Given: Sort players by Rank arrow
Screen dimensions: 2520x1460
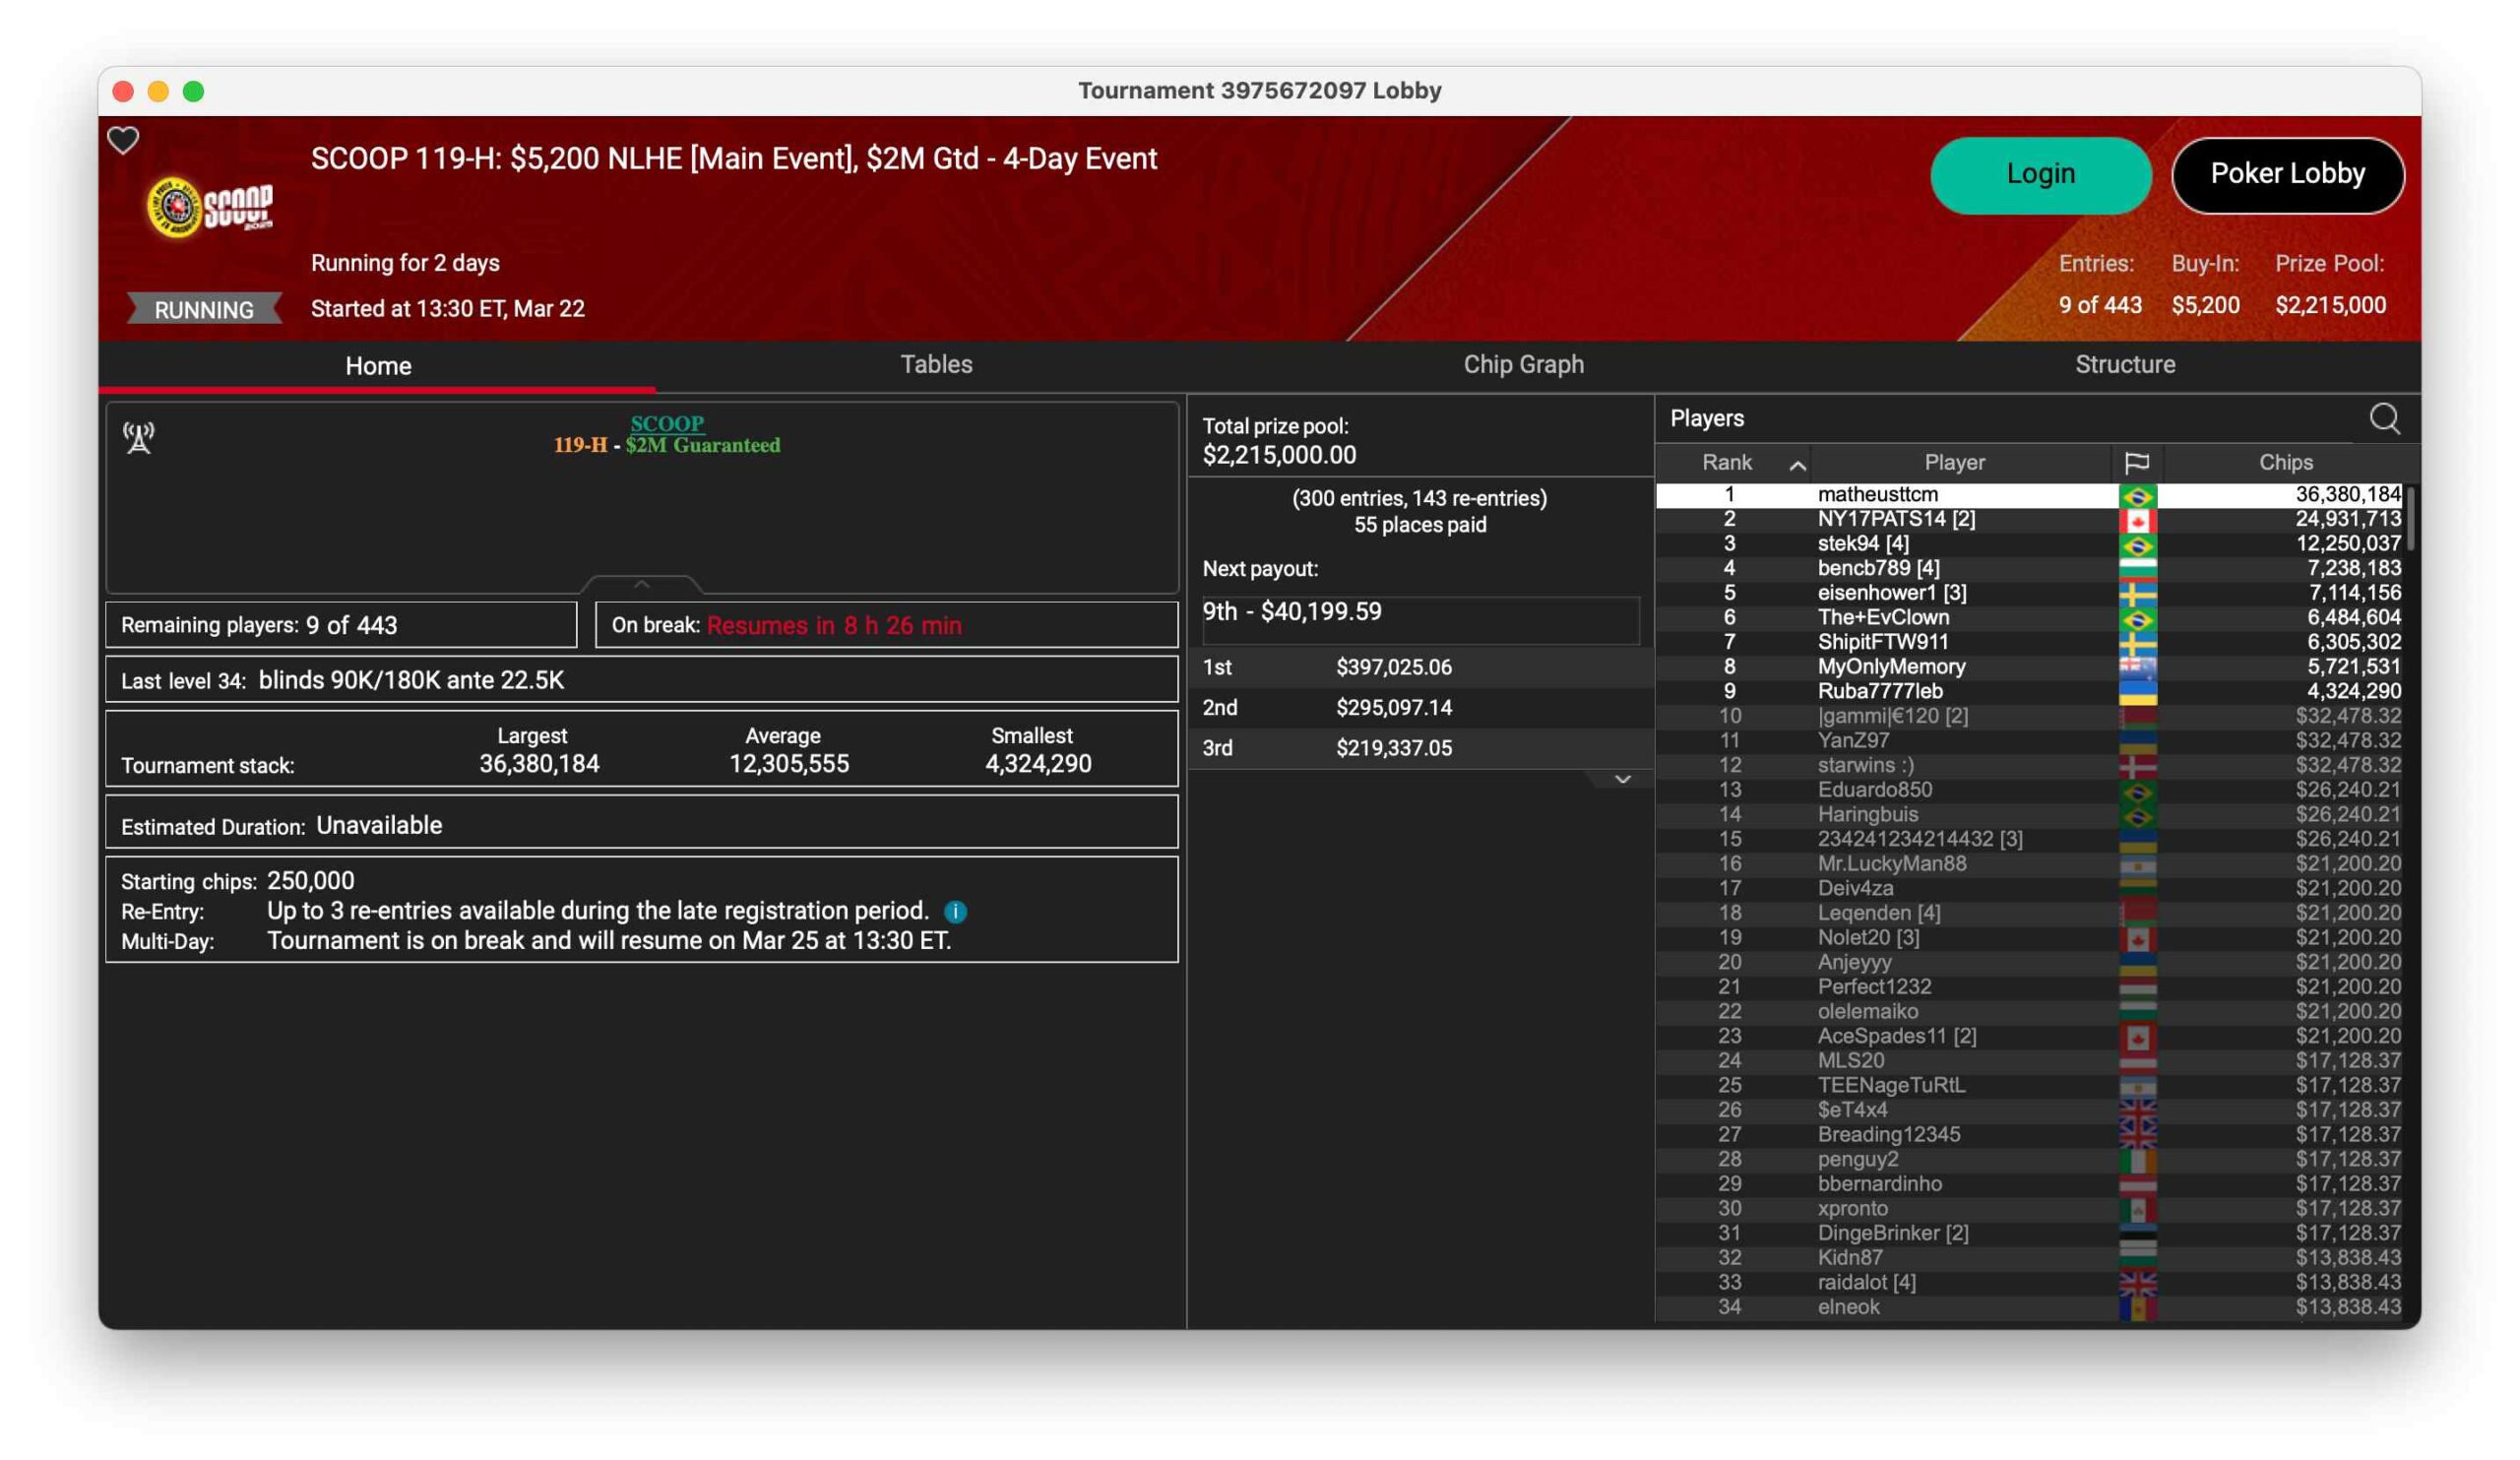Looking at the screenshot, I should tap(1797, 464).
